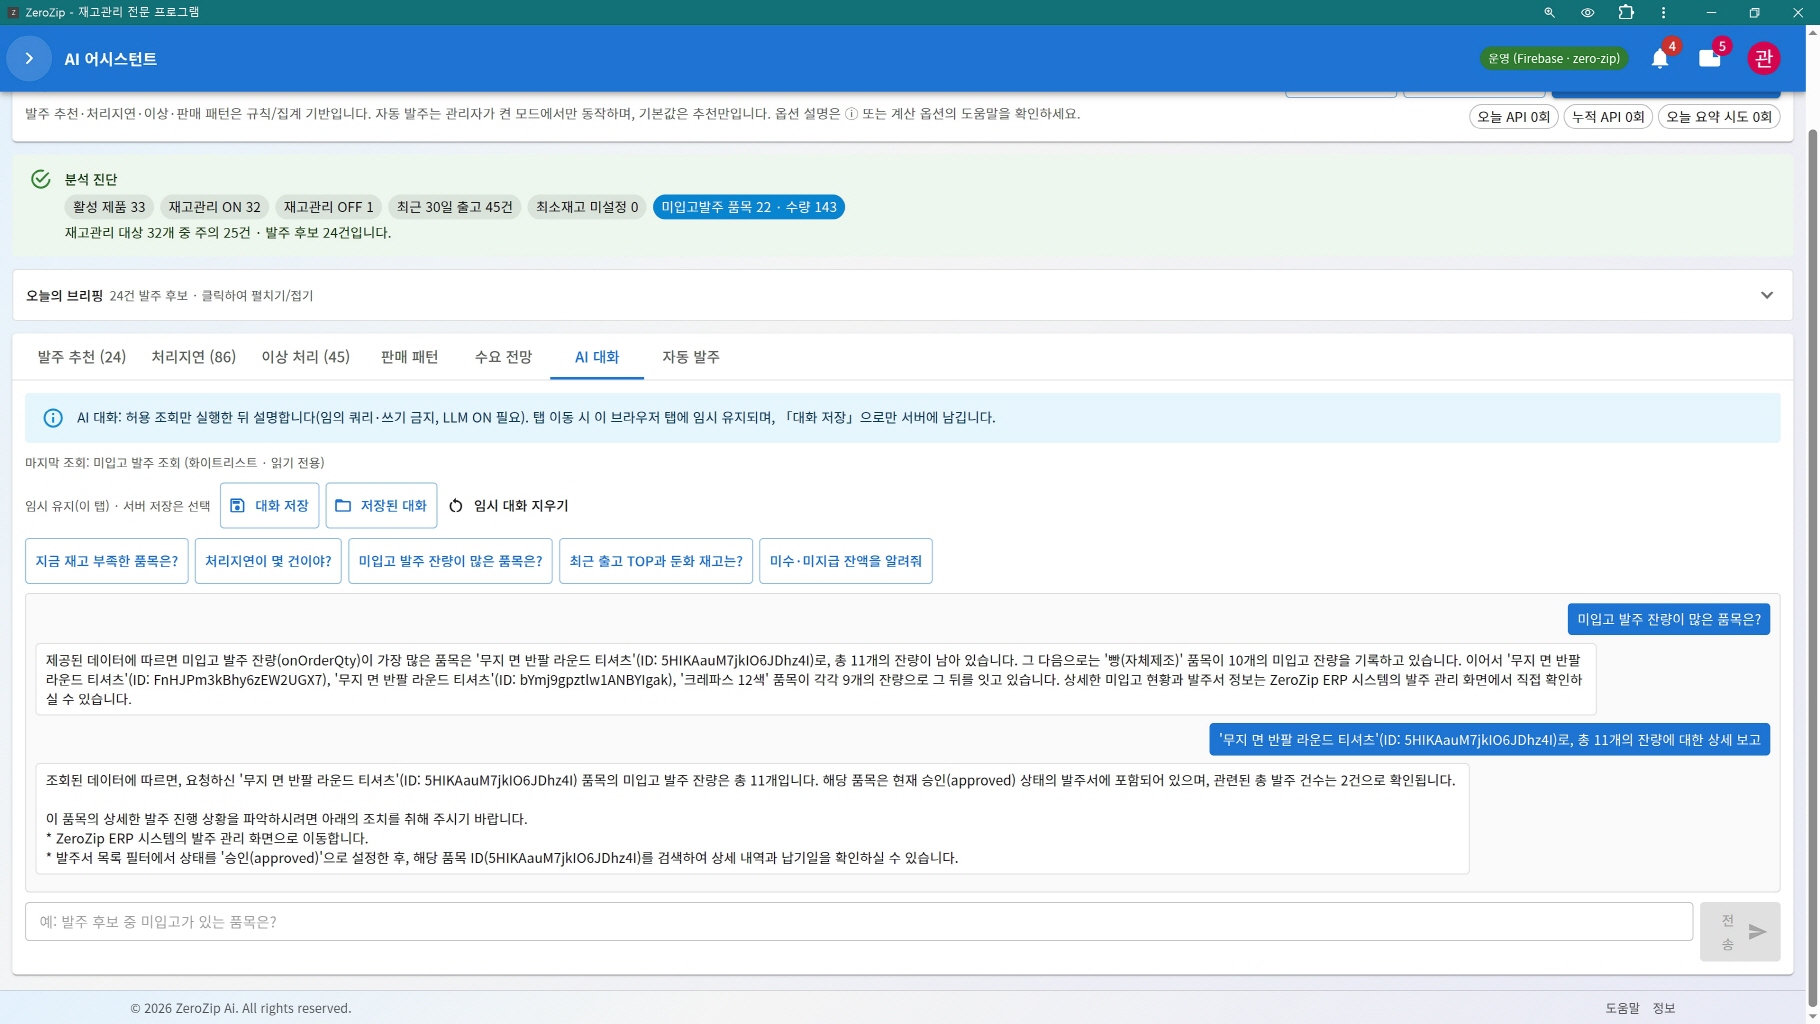
Task: Click the 최근 30일 출고 45건 chip
Action: pyautogui.click(x=454, y=207)
